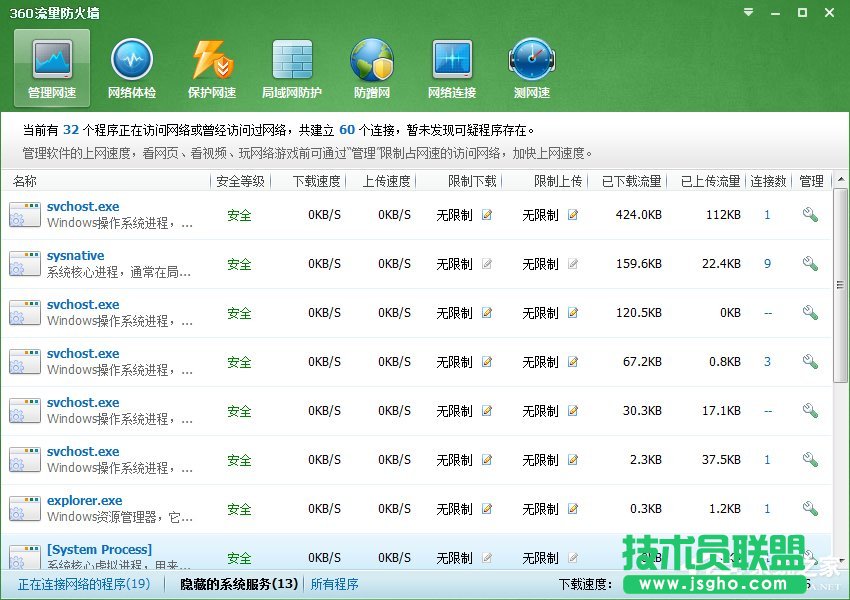Switch to 所有程序 tab
Image resolution: width=850 pixels, height=600 pixels.
(334, 584)
